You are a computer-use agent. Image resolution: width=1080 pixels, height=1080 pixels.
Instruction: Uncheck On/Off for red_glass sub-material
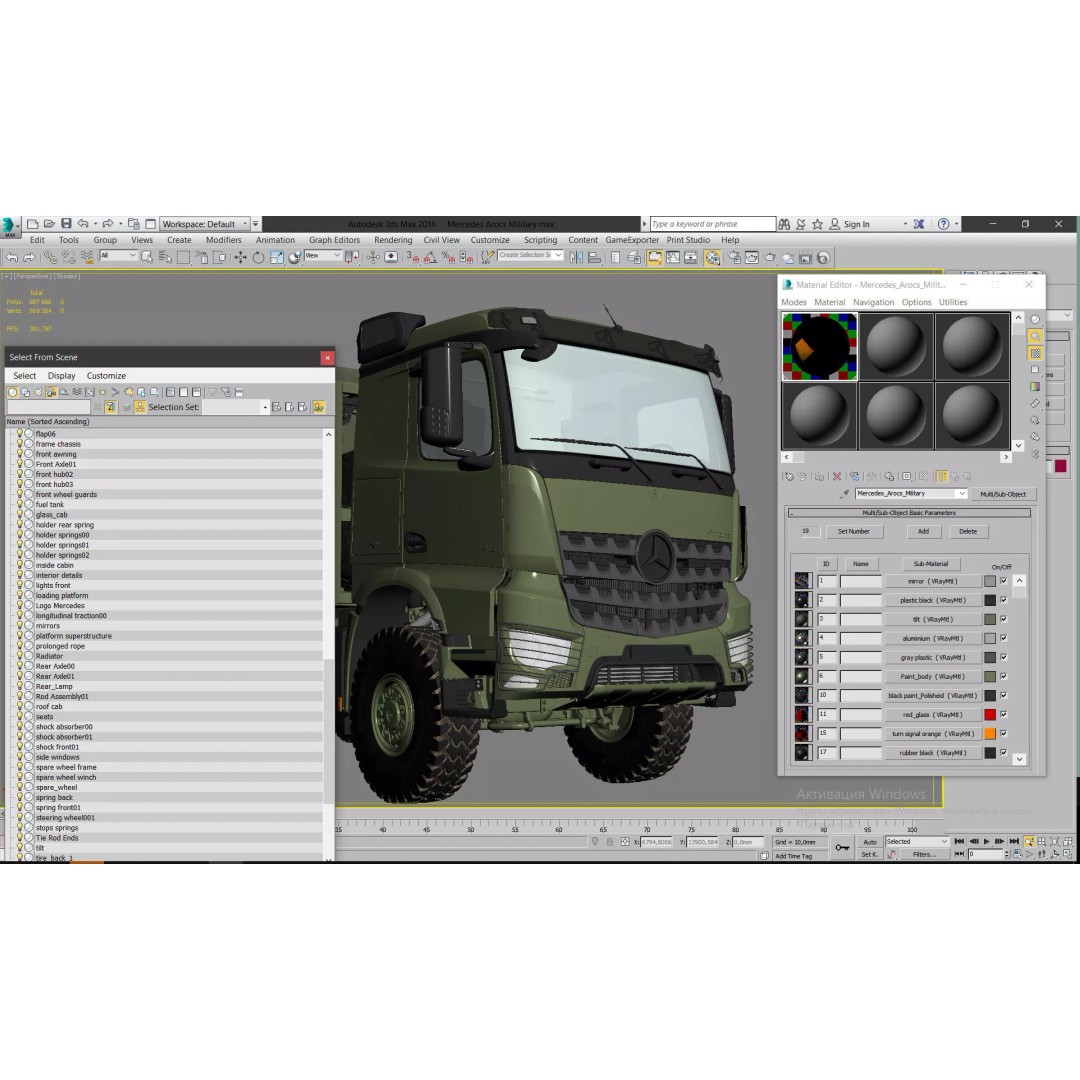(1004, 714)
